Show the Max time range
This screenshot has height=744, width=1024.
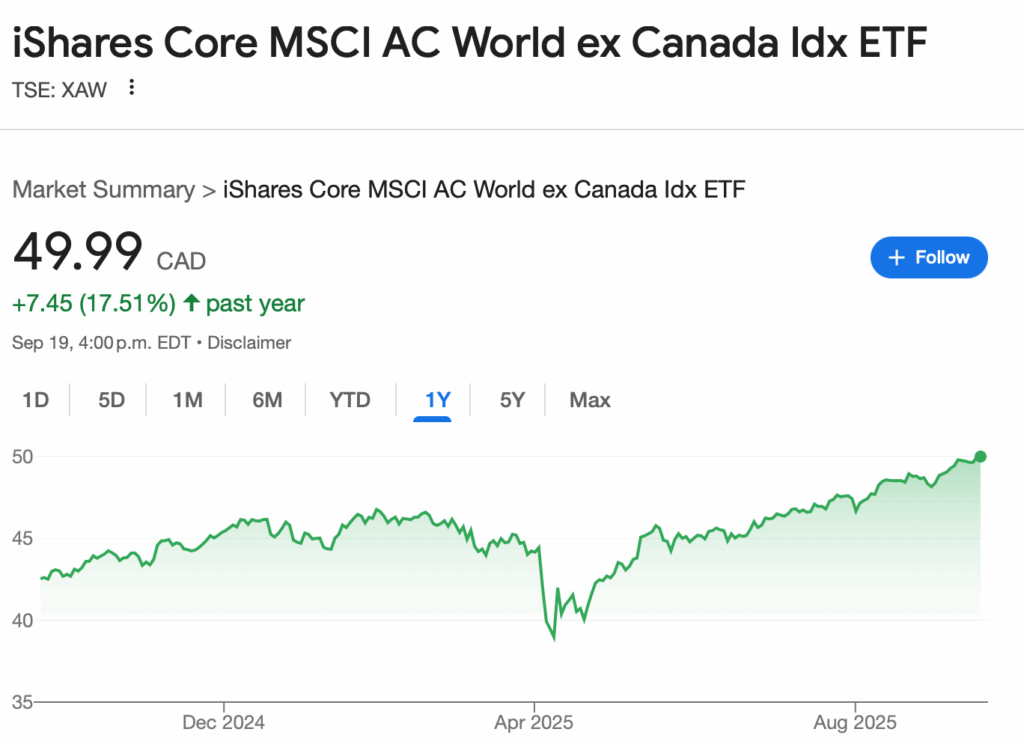590,401
